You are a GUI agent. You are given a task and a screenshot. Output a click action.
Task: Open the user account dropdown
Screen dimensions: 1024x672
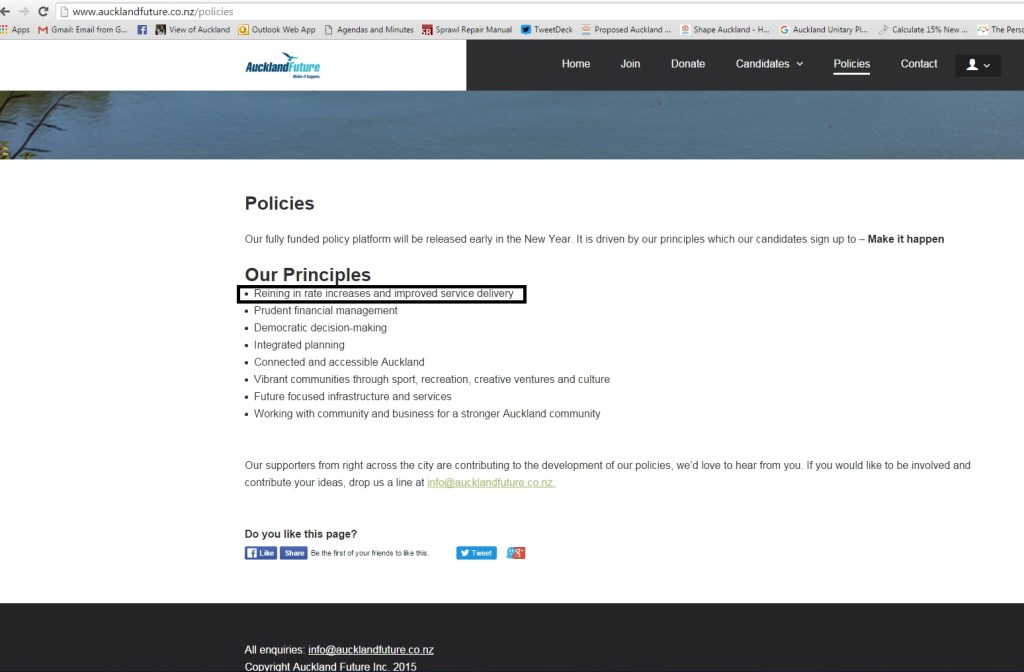tap(977, 65)
